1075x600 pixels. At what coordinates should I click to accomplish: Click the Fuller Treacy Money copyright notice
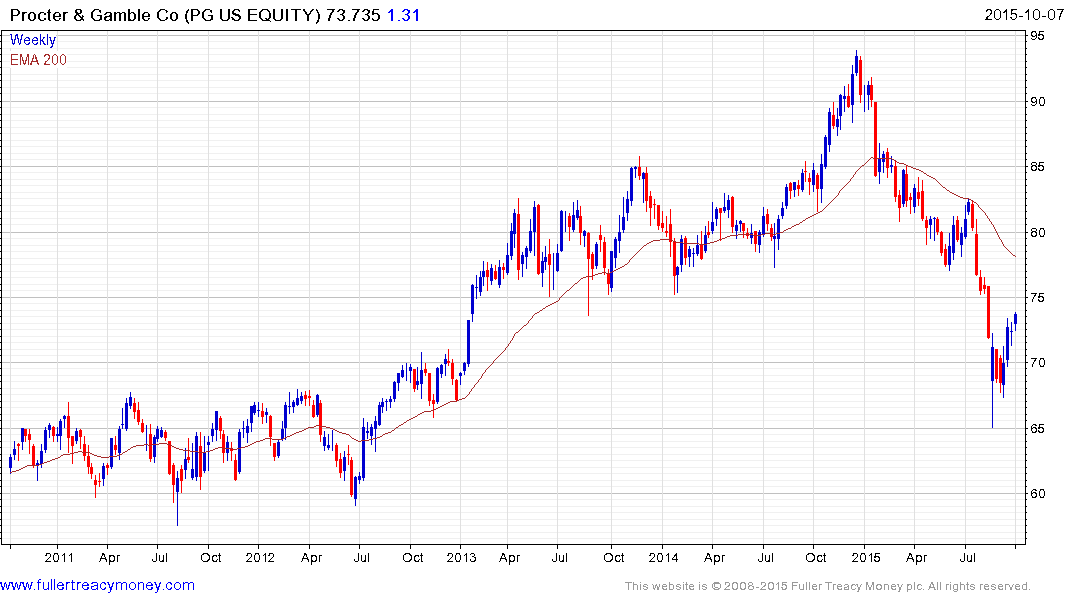point(827,586)
